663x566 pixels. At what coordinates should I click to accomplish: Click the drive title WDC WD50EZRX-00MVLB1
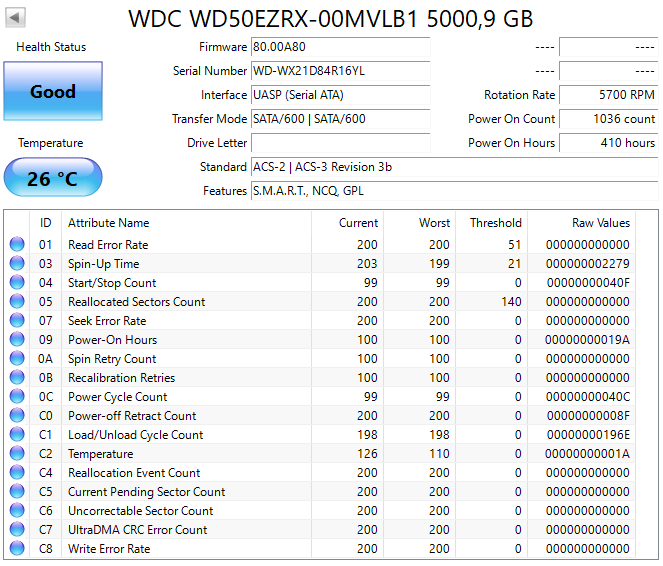(x=273, y=19)
